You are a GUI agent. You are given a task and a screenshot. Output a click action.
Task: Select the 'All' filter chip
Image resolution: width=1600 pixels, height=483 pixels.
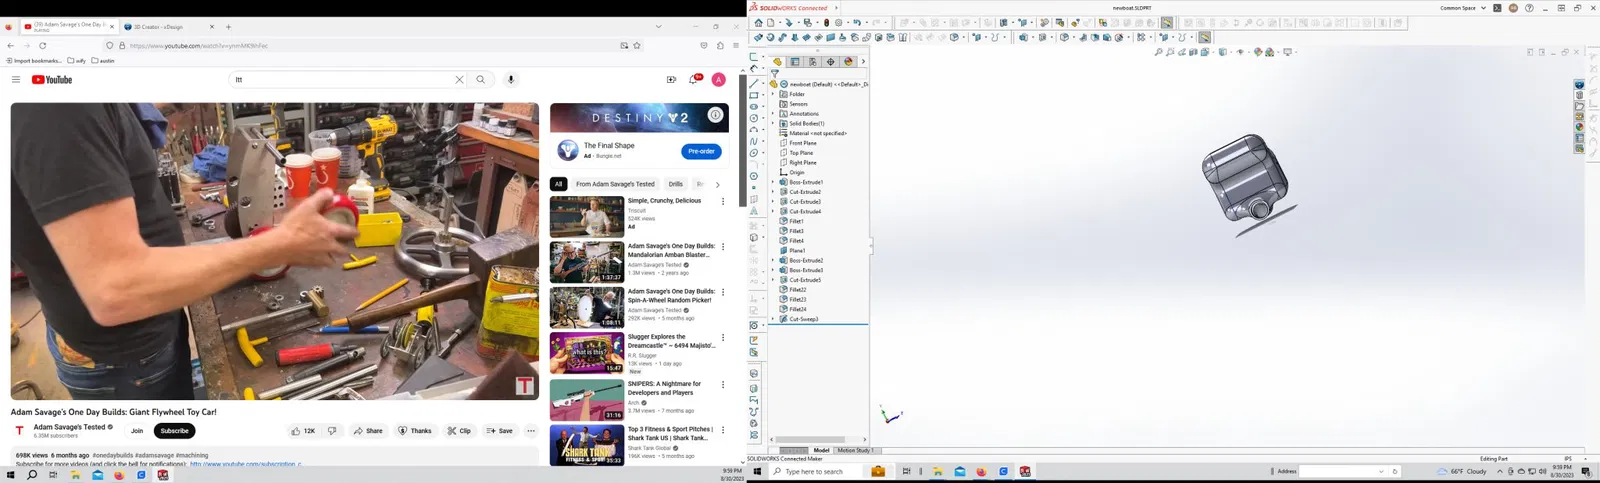(x=558, y=184)
